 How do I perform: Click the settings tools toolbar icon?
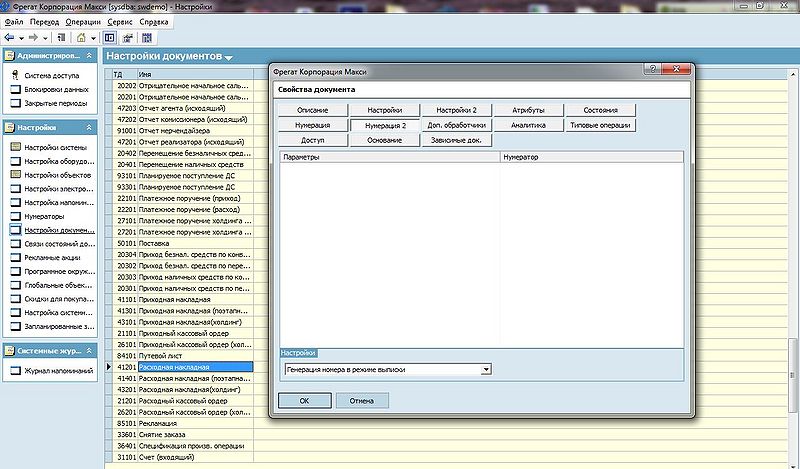(x=128, y=38)
